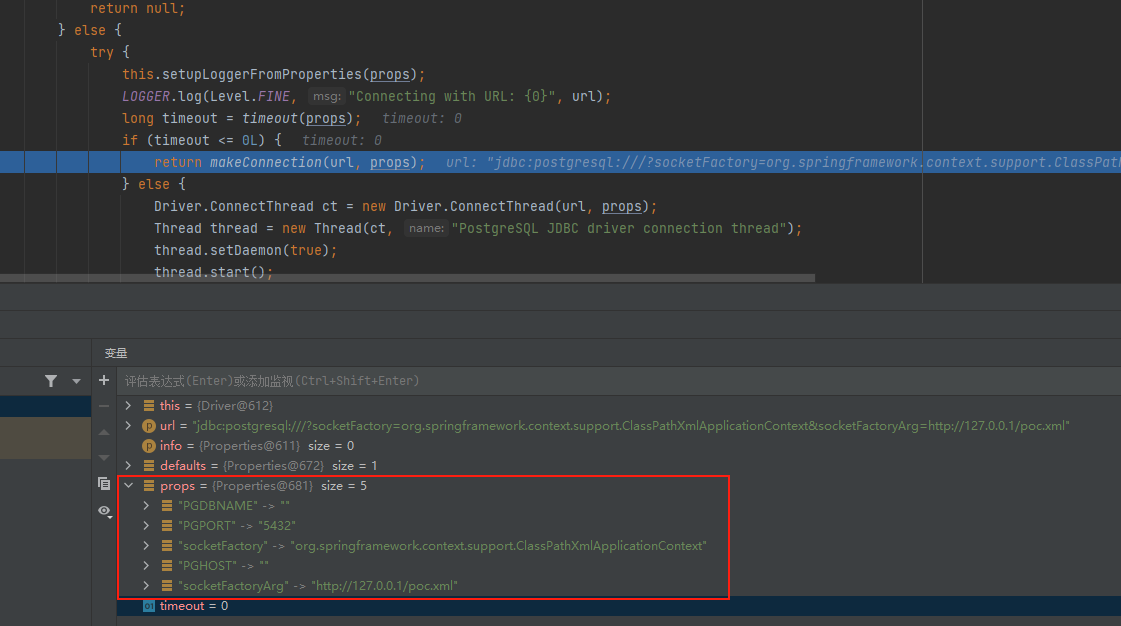The image size is (1121, 626).
Task: Click the long timeout declaration line
Action: coord(242,118)
